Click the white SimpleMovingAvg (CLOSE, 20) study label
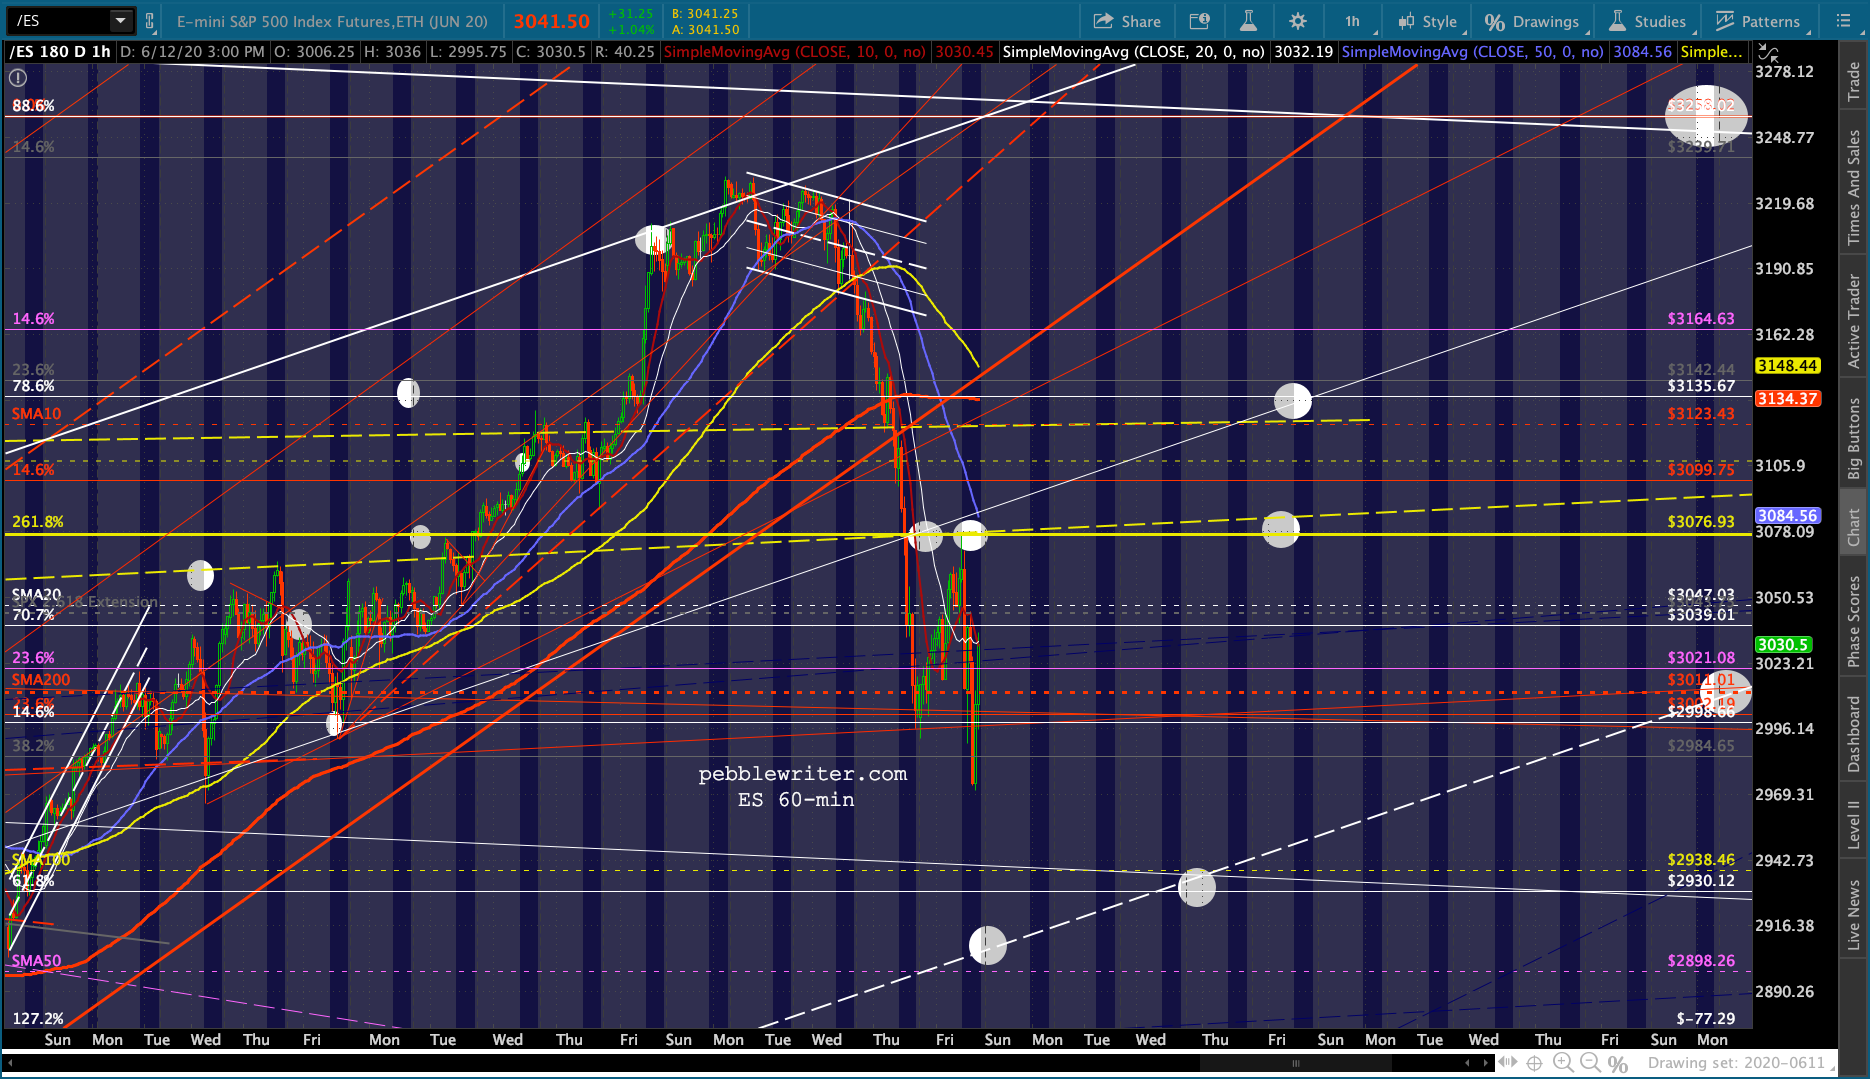 (x=1134, y=52)
